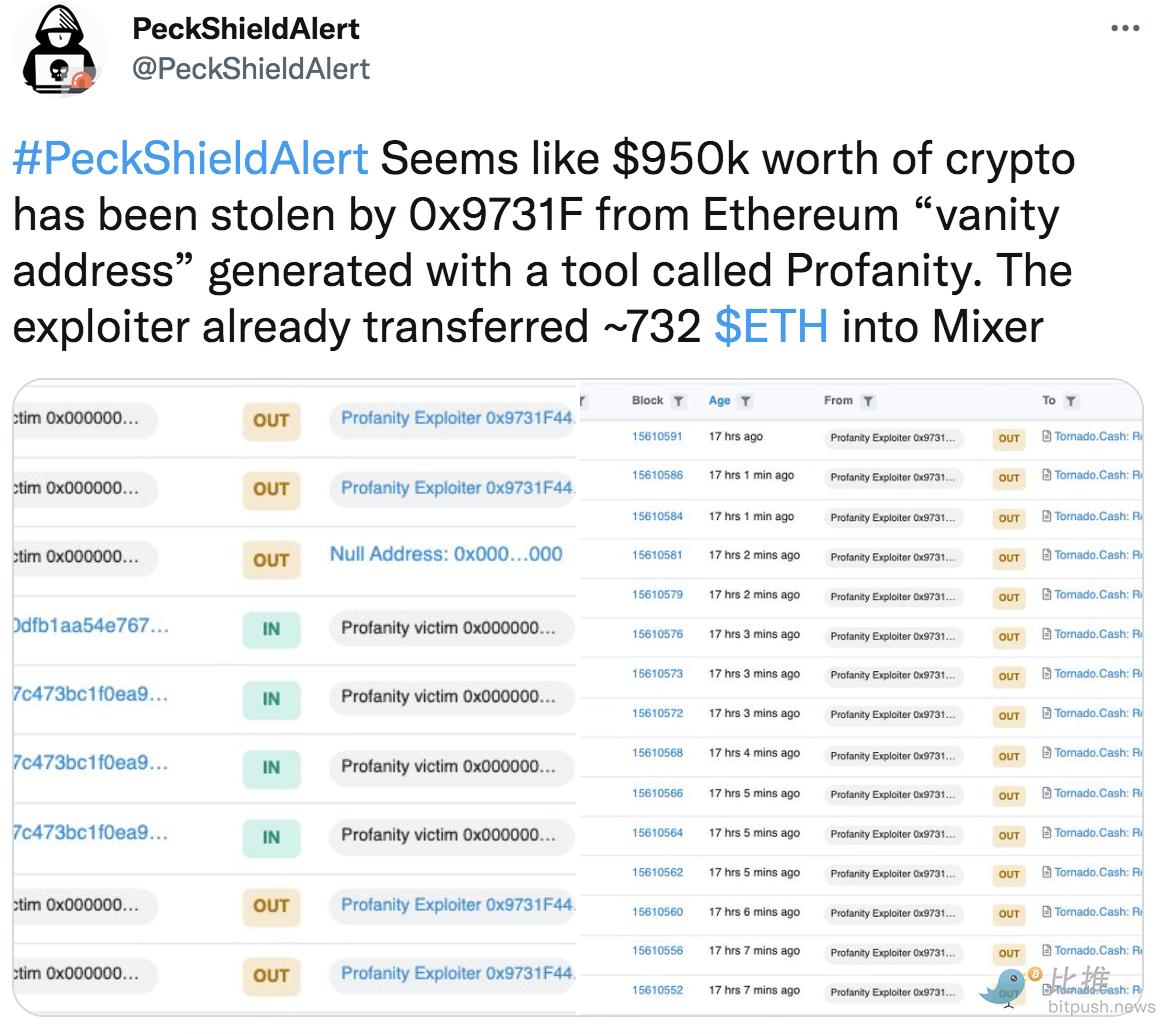Open the @PeckShieldAlert handle
1176x1034 pixels.
pyautogui.click(x=250, y=68)
